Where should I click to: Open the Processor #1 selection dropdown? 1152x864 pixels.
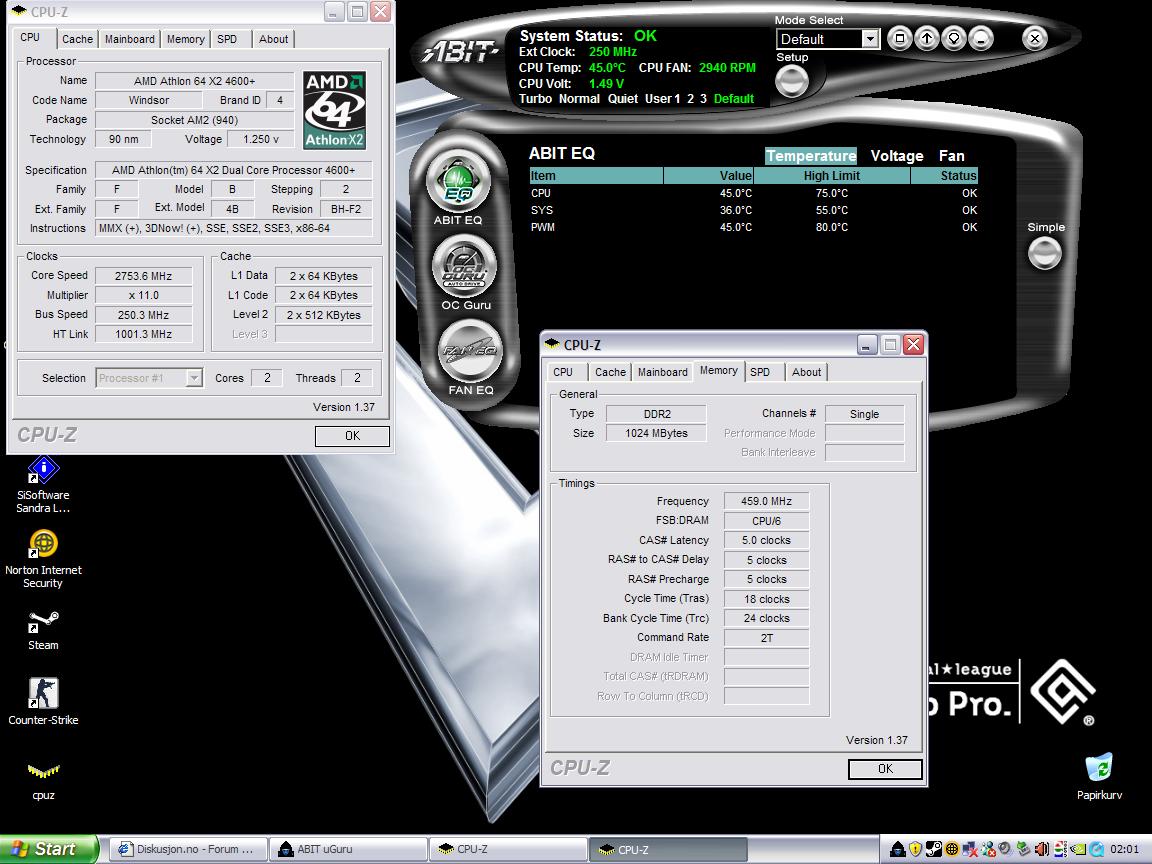193,378
